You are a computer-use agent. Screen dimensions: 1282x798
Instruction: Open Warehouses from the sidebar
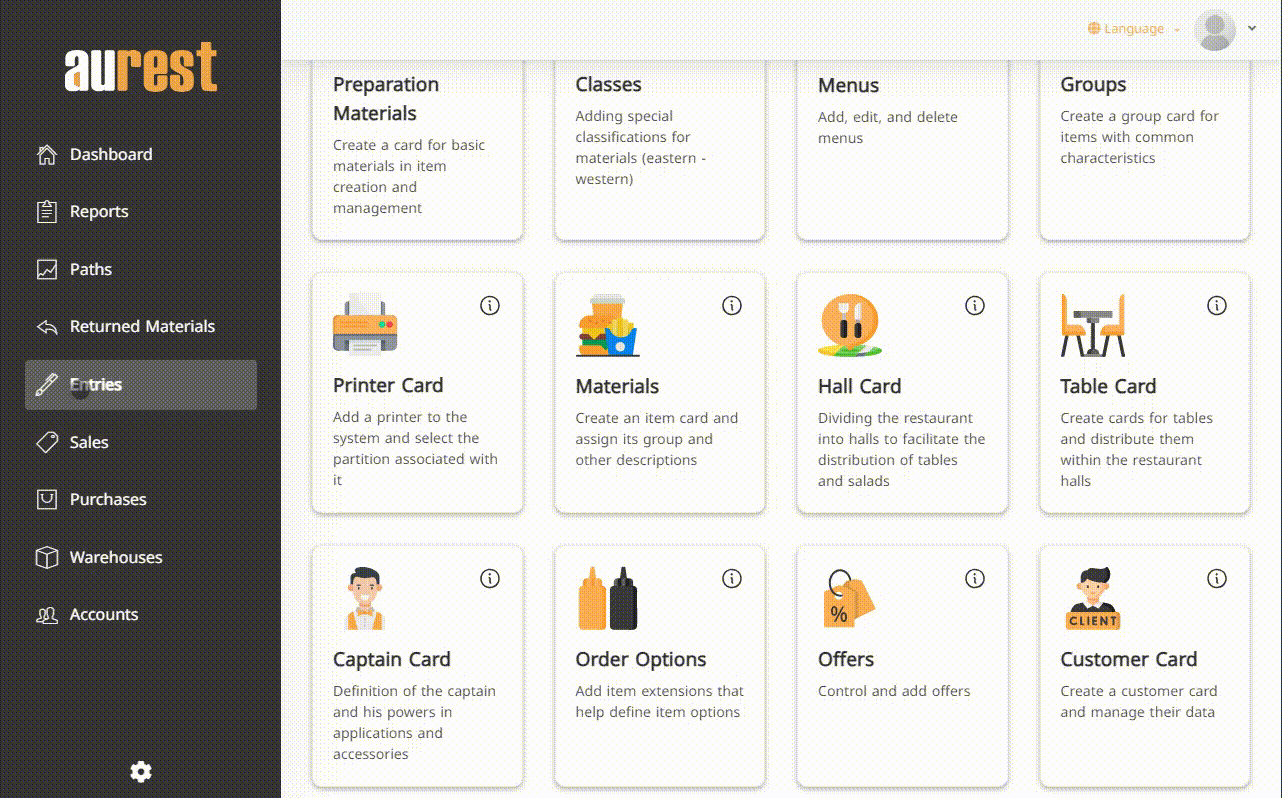pos(115,557)
